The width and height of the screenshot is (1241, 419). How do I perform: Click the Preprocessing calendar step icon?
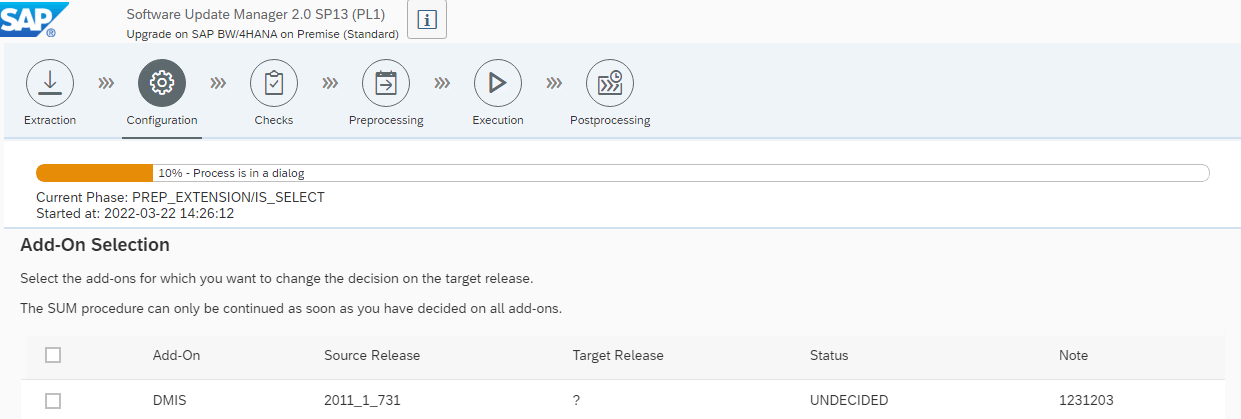point(386,84)
